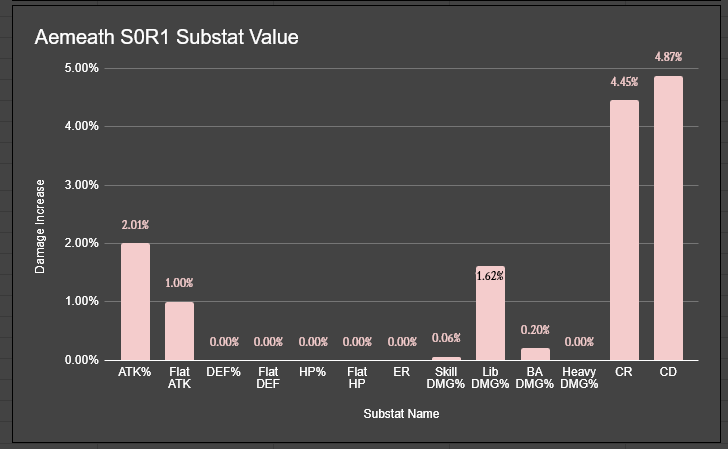The height and width of the screenshot is (449, 728).
Task: Select the CD bar
Action: (x=669, y=218)
